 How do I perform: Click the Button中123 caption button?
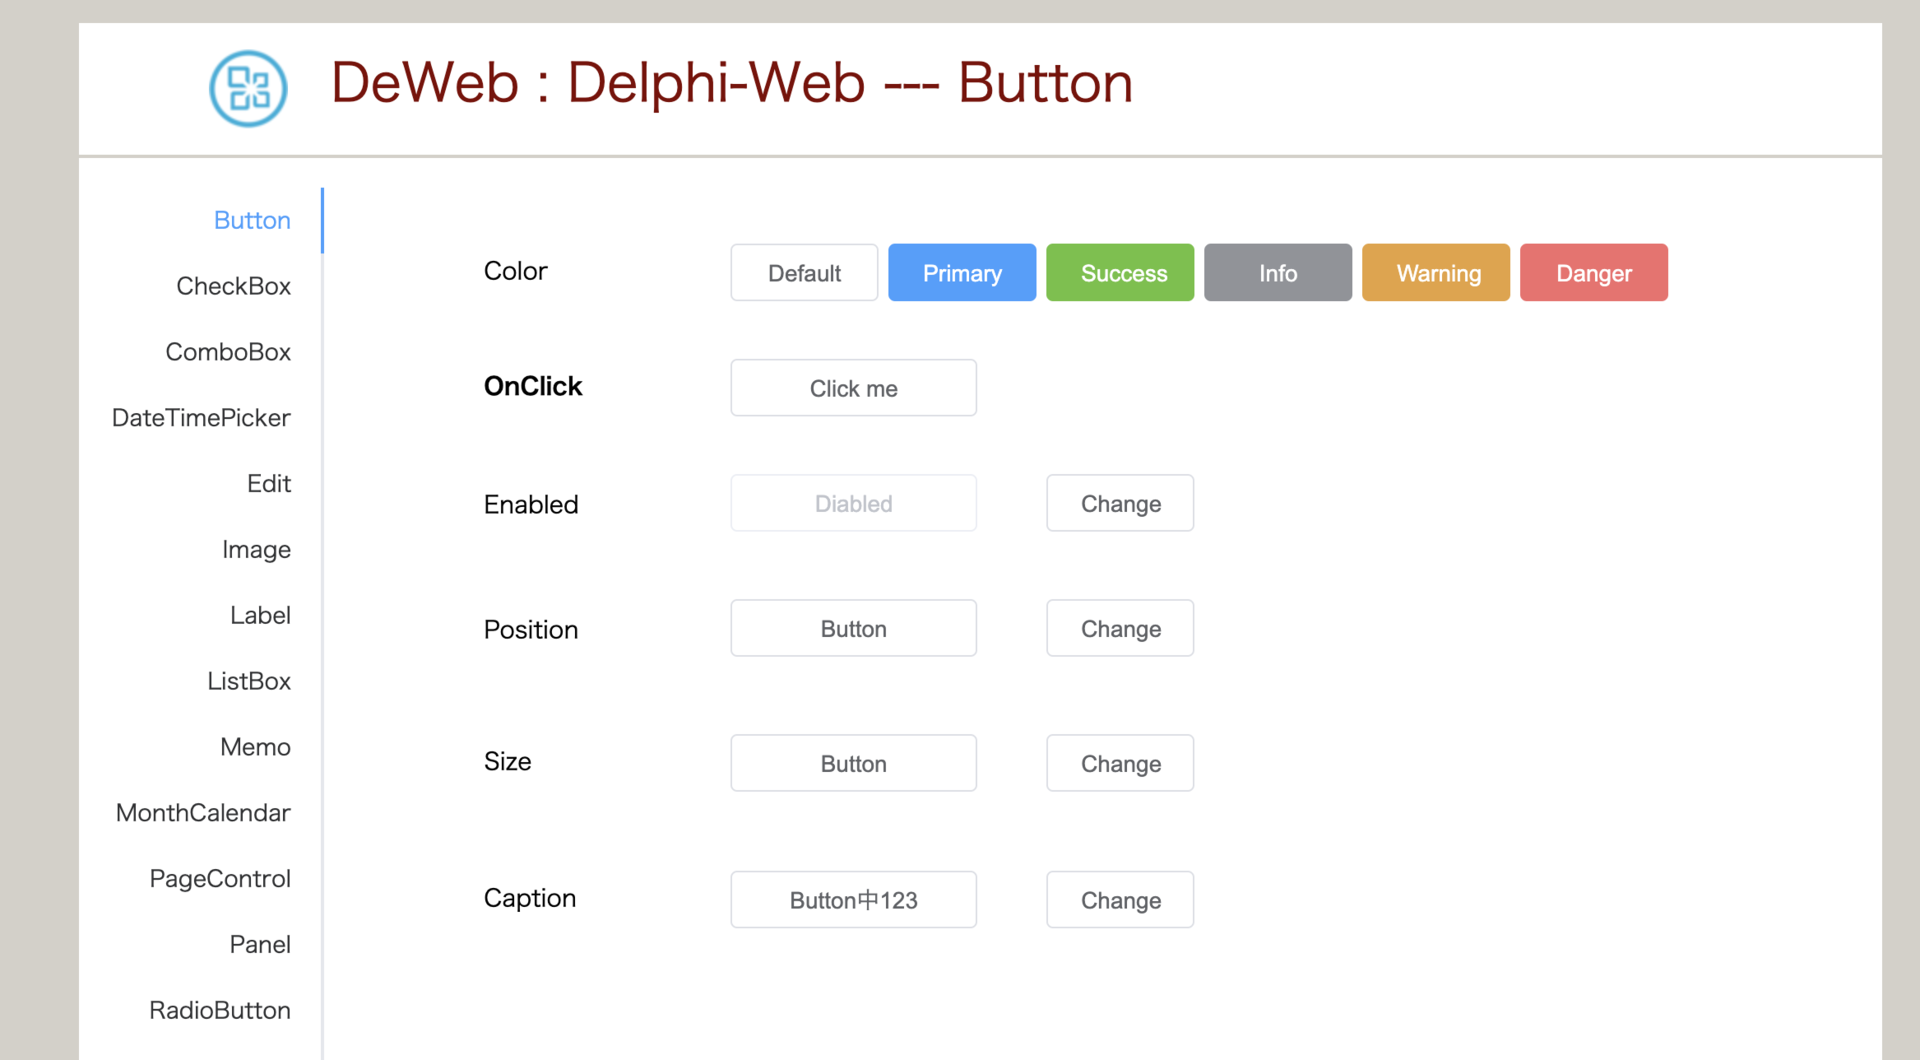click(854, 900)
